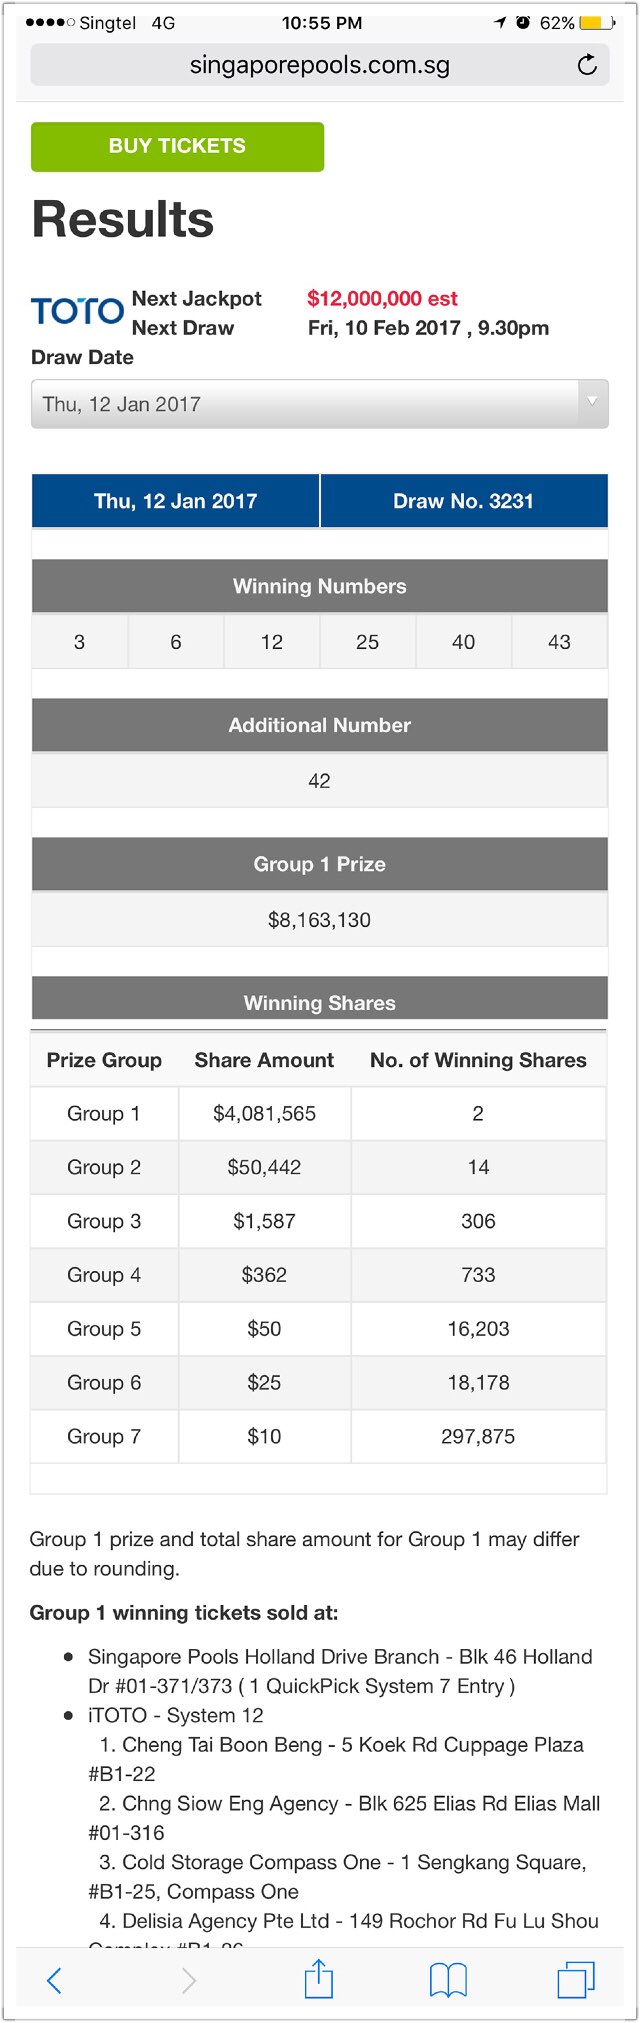The width and height of the screenshot is (640, 2023).
Task: Open the Safari bookmarks icon
Action: [447, 1980]
